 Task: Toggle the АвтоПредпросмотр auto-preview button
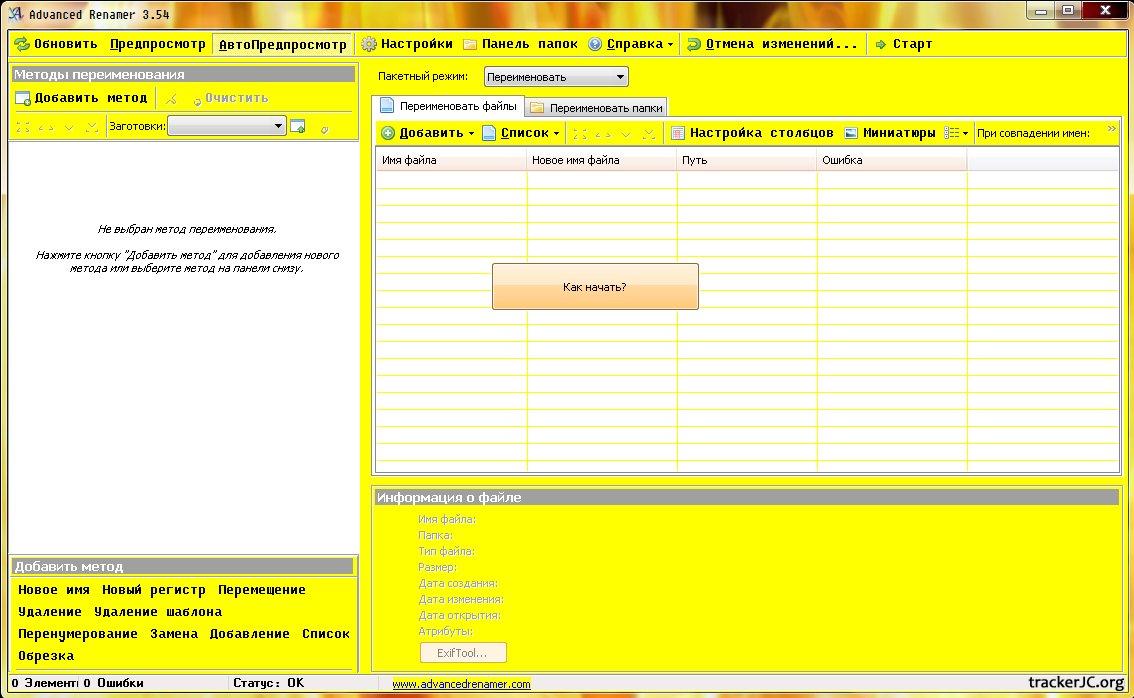[x=283, y=45]
